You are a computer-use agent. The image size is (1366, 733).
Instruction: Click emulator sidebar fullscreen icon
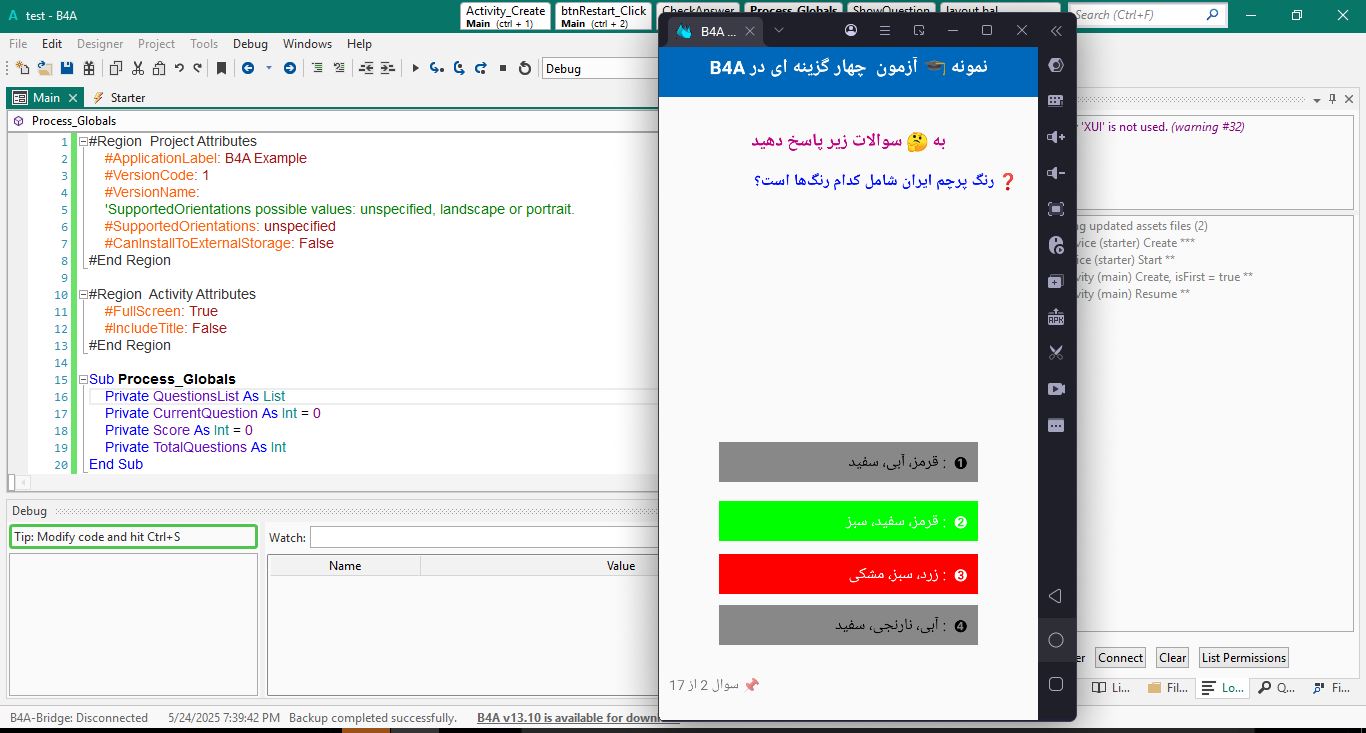coord(1056,209)
